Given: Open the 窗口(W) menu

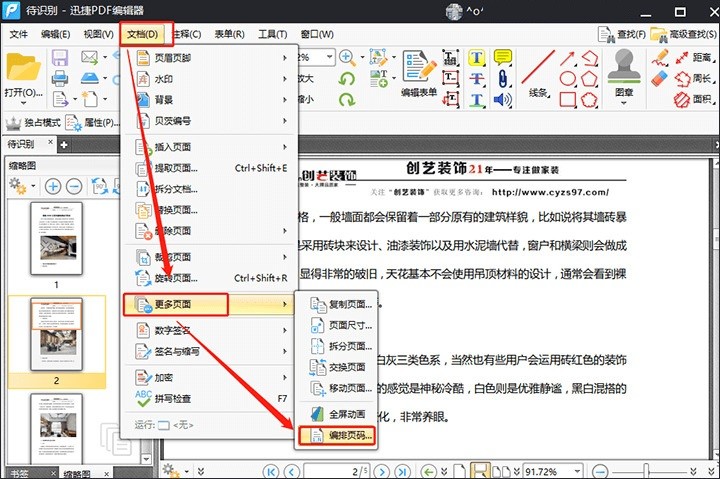Looking at the screenshot, I should 317,34.
